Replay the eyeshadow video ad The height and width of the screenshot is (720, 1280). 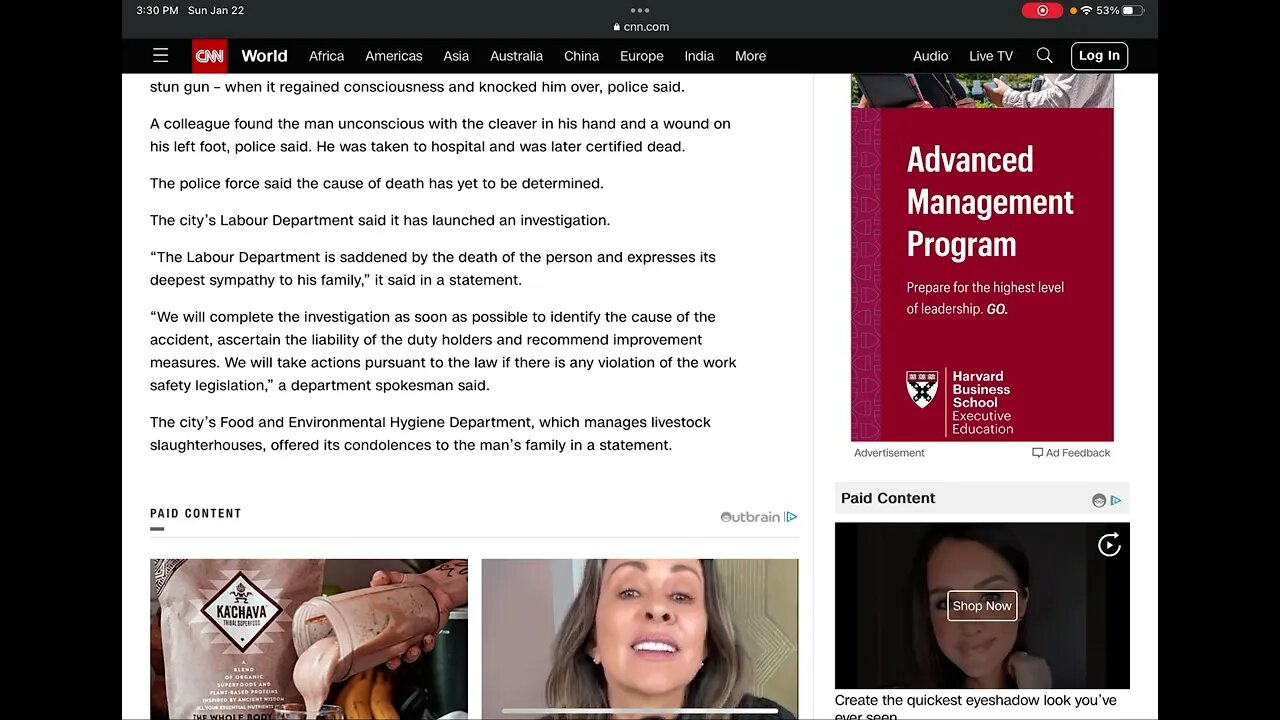(x=1109, y=545)
